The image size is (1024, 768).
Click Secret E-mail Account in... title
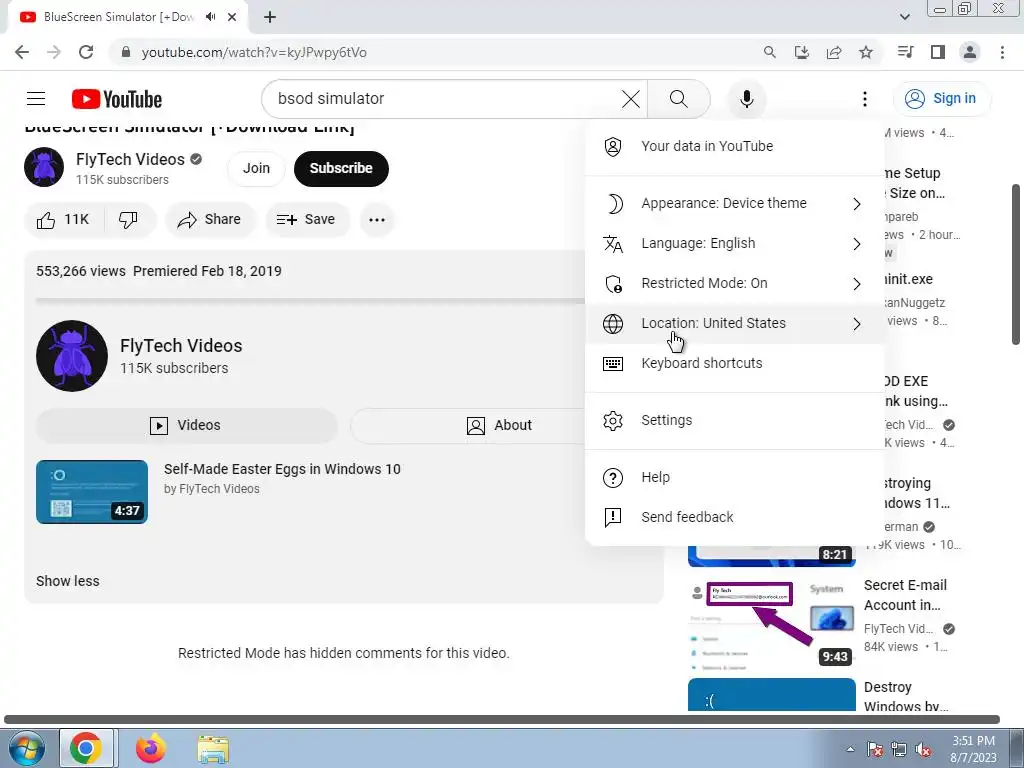[x=905, y=595]
